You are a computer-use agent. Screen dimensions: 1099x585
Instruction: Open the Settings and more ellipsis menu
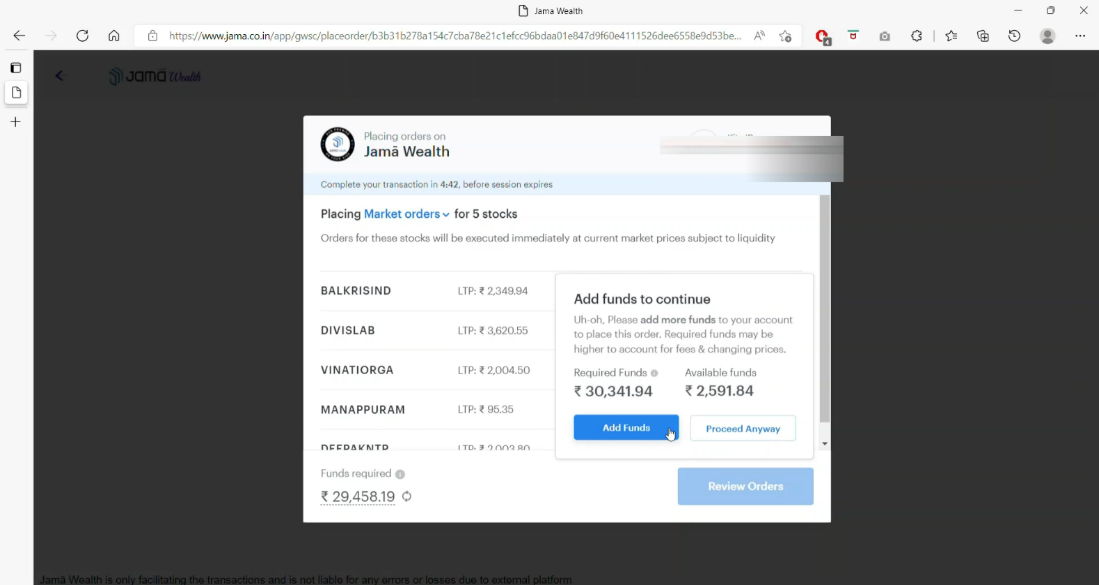[x=1080, y=36]
